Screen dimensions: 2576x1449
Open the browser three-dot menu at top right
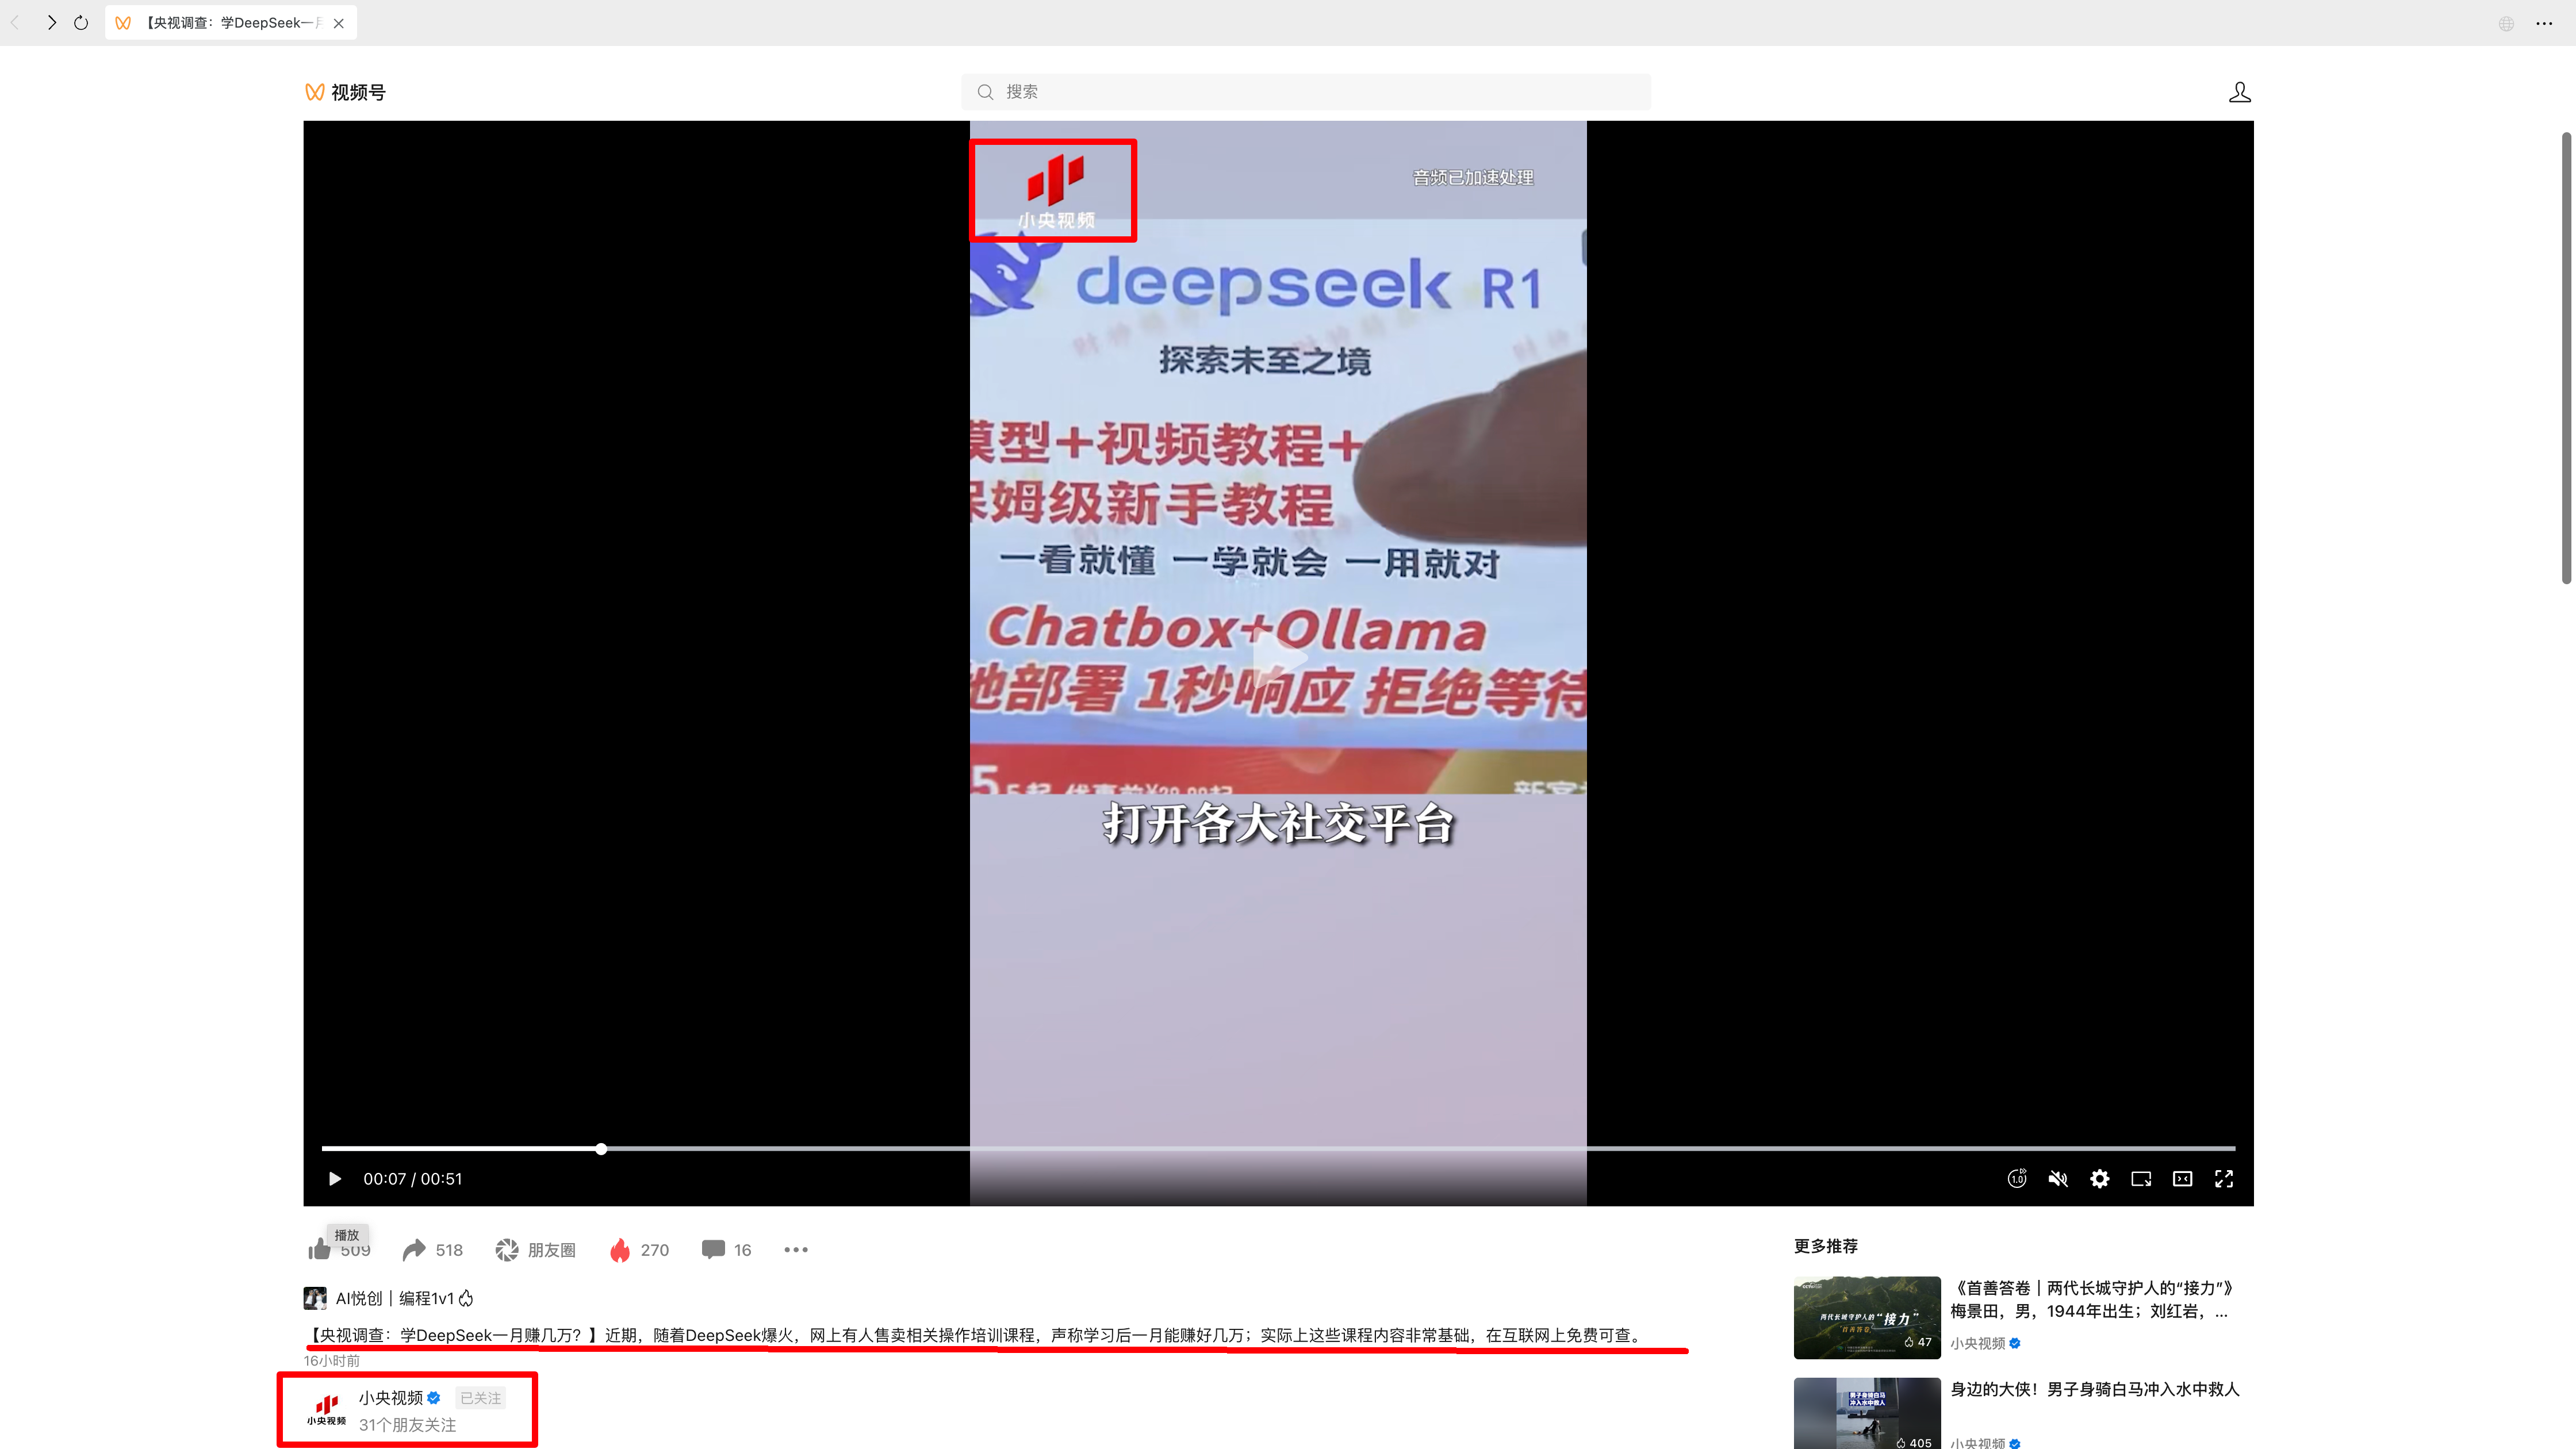(x=2545, y=23)
